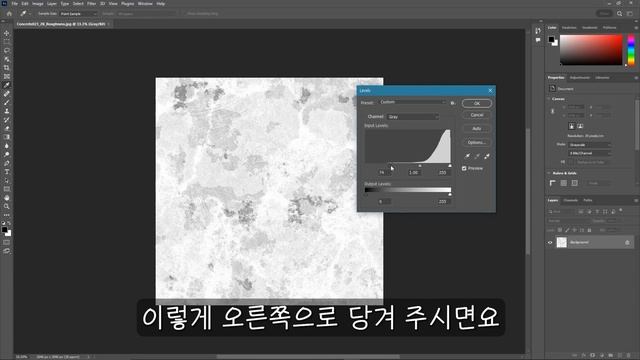Pick the black point eyedropper in Levels

click(467, 156)
